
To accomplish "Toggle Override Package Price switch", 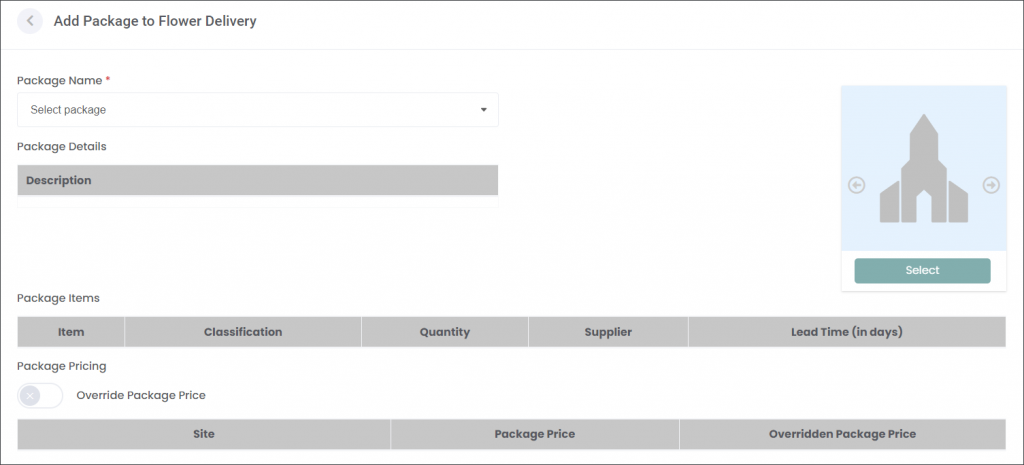I will [40, 396].
